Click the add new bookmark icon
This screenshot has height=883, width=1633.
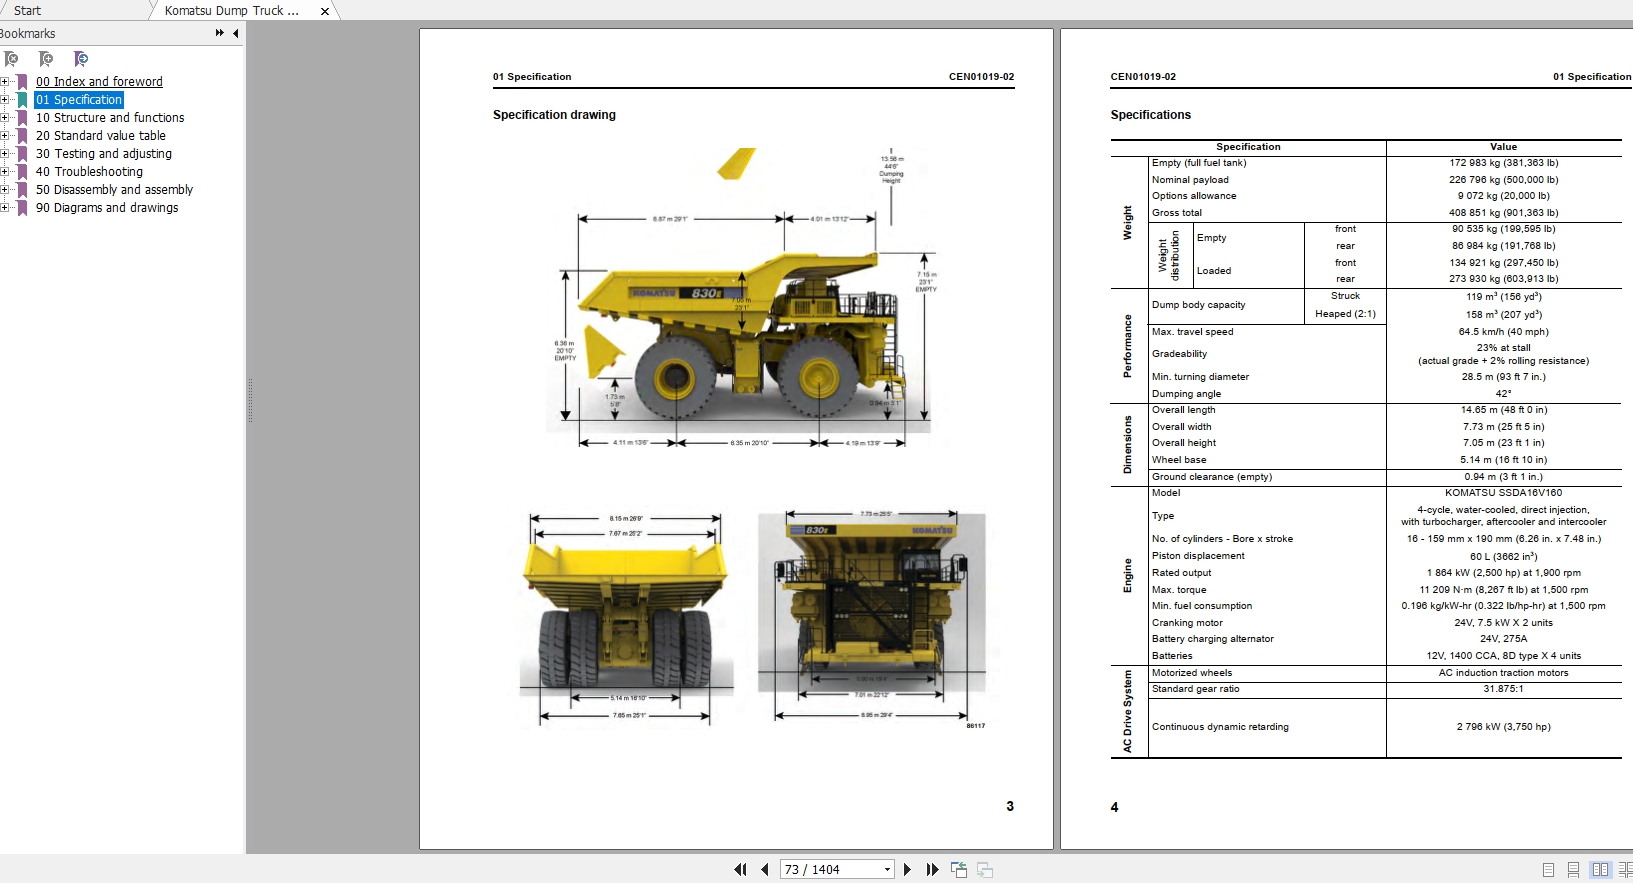point(46,59)
